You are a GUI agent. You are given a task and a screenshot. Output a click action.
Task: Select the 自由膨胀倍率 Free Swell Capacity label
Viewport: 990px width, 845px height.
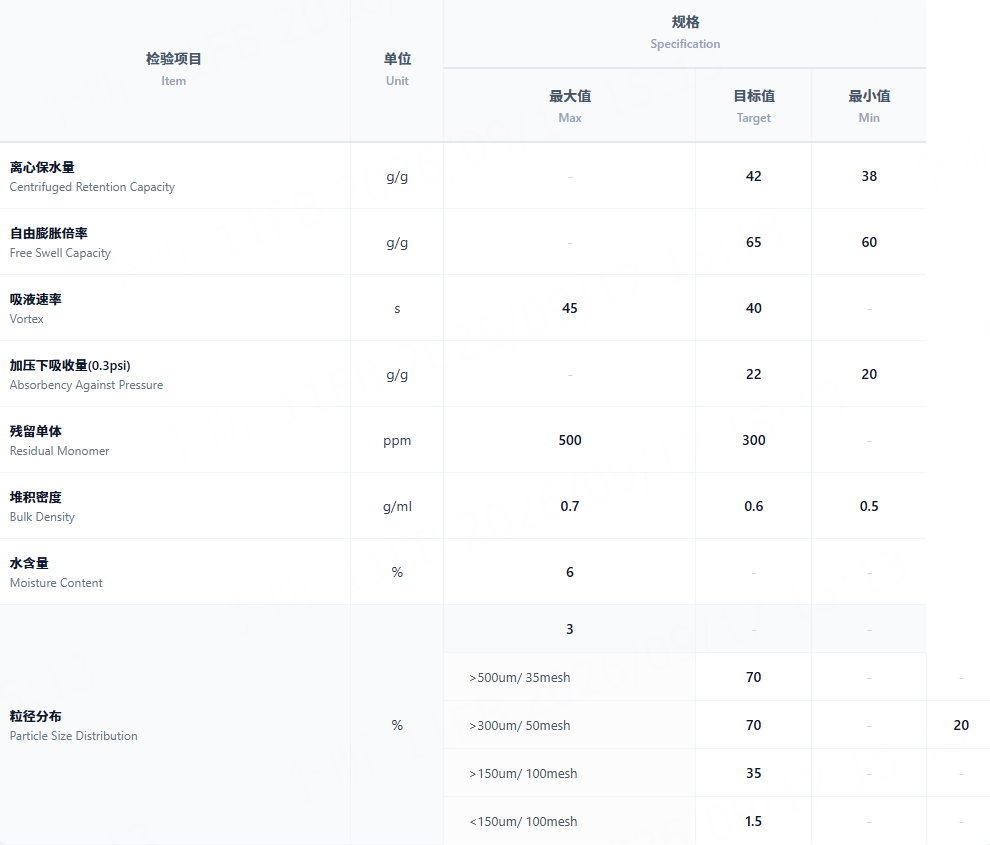click(60, 243)
